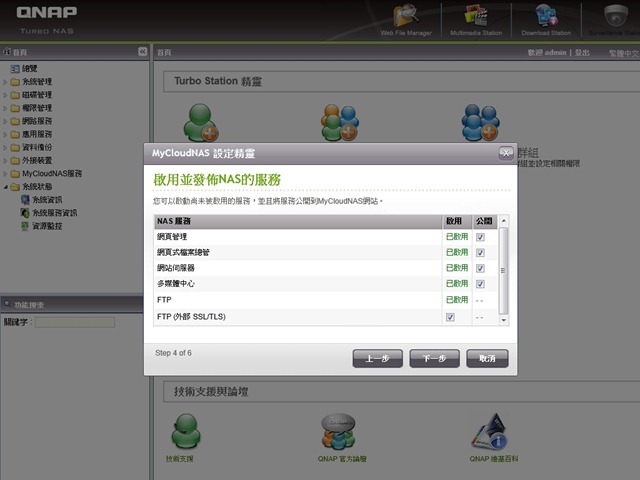640x480 pixels.
Task: Click the service list scrollbar thumb
Action: point(503,270)
